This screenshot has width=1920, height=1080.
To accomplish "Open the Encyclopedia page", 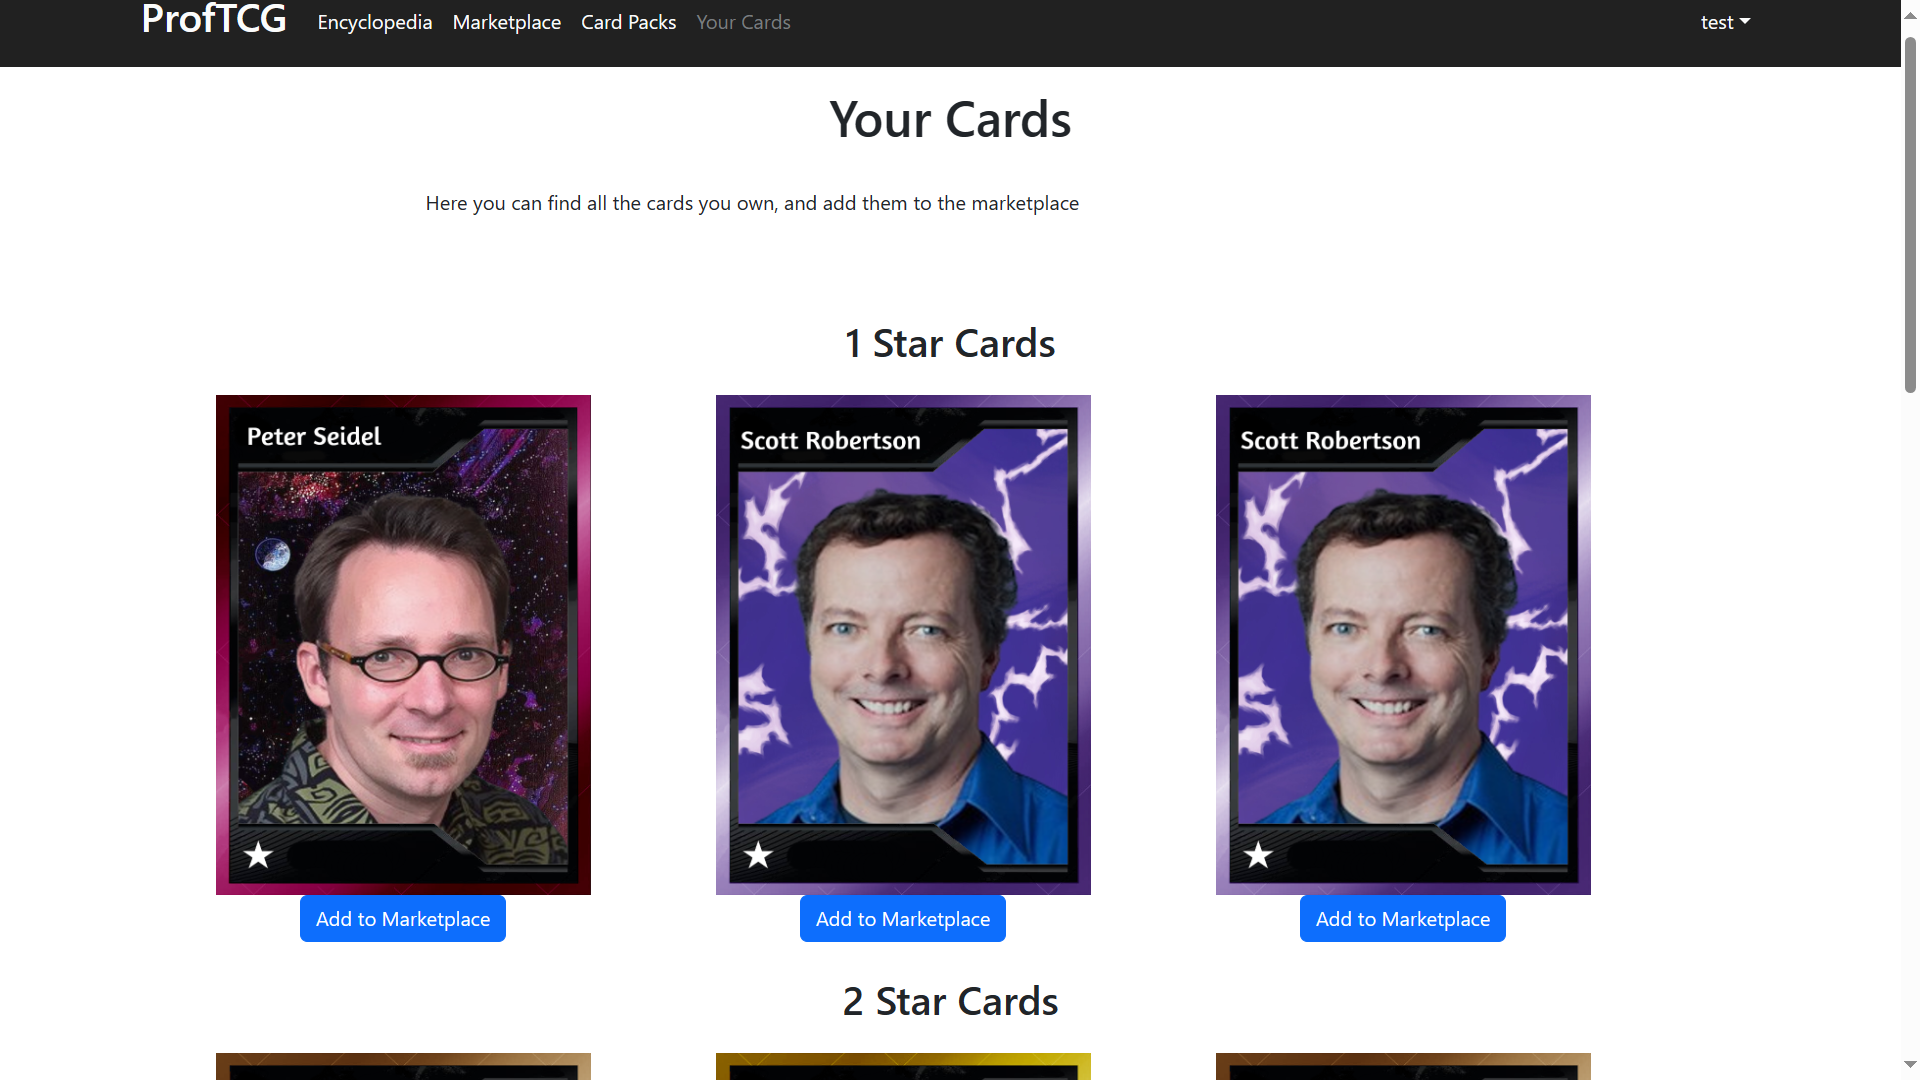I will point(375,22).
